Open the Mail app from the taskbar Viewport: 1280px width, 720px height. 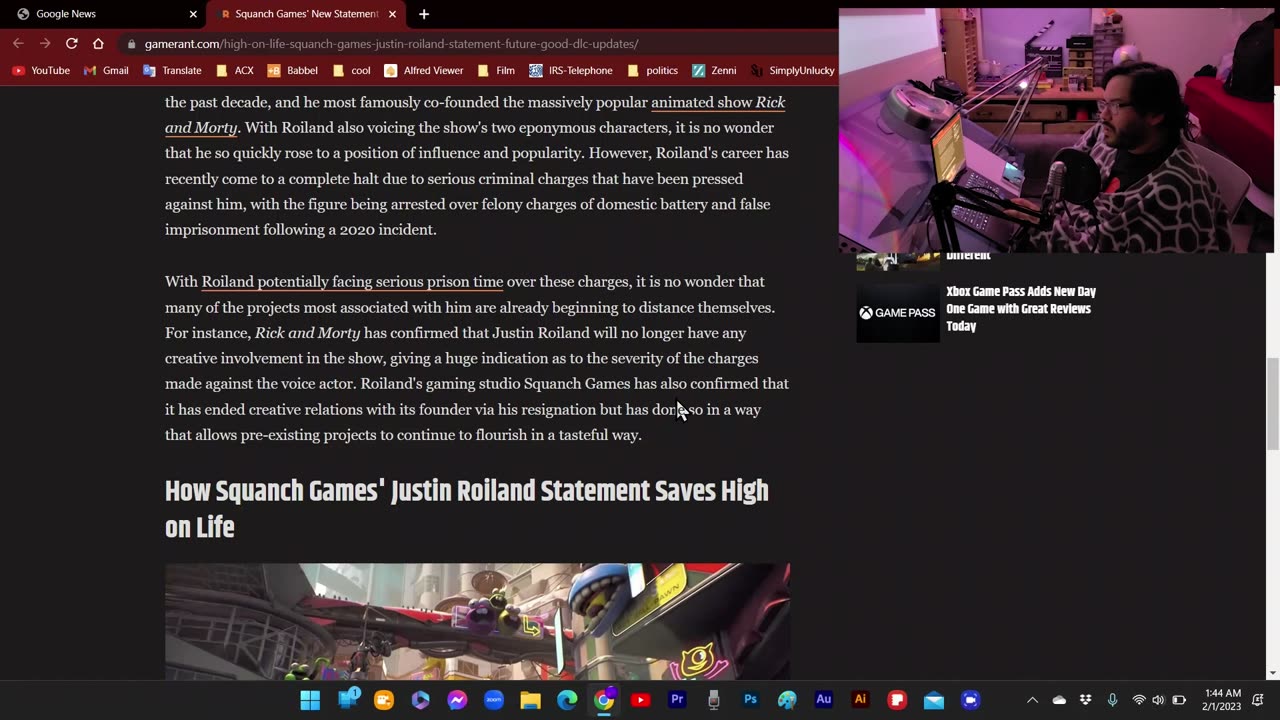[934, 700]
